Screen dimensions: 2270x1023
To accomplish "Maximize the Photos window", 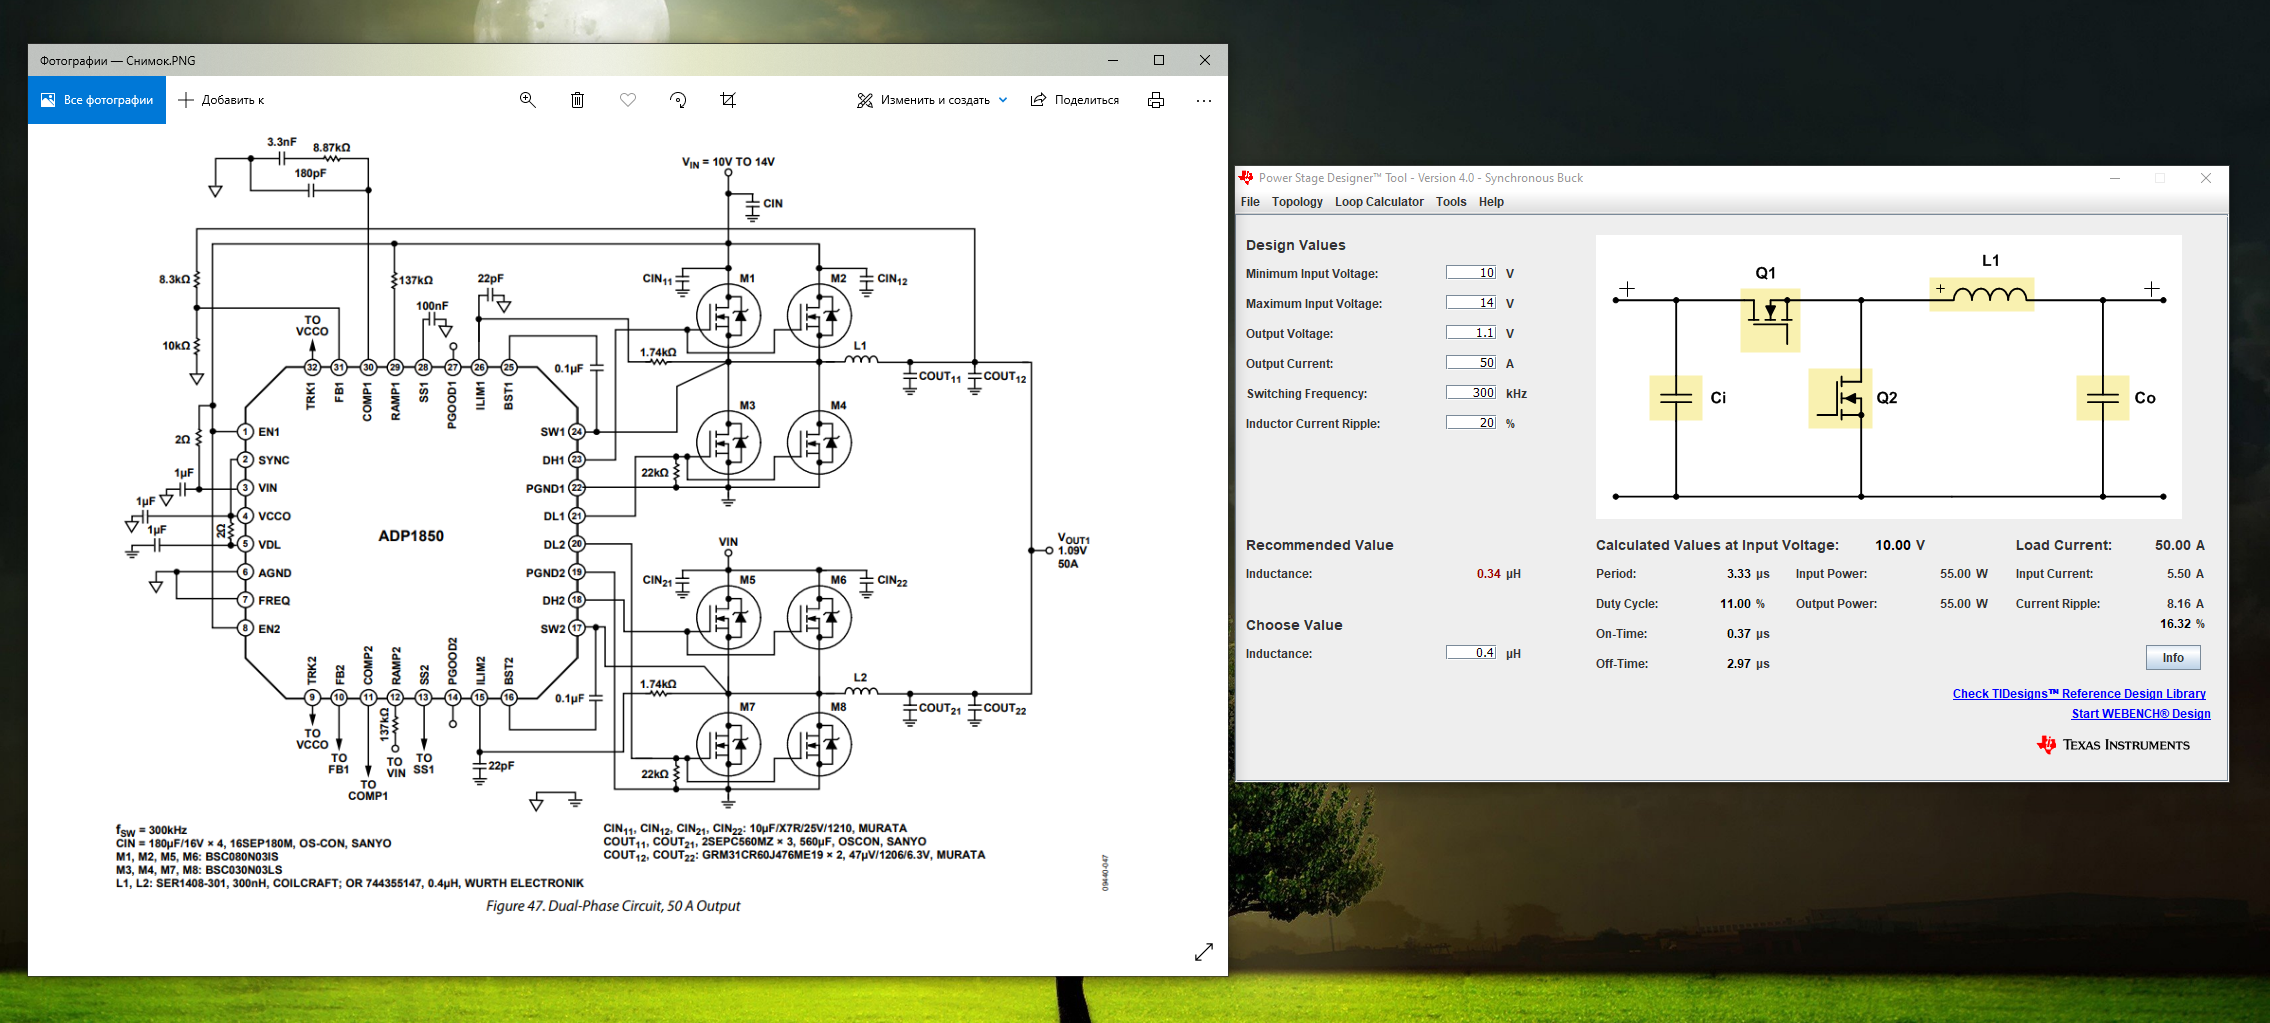I will (1159, 60).
